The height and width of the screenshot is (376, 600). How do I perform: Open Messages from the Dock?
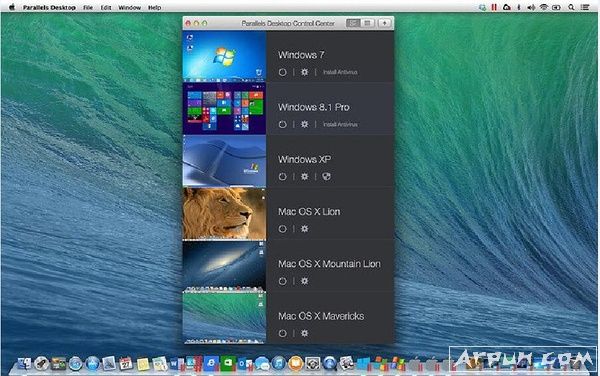click(x=262, y=363)
